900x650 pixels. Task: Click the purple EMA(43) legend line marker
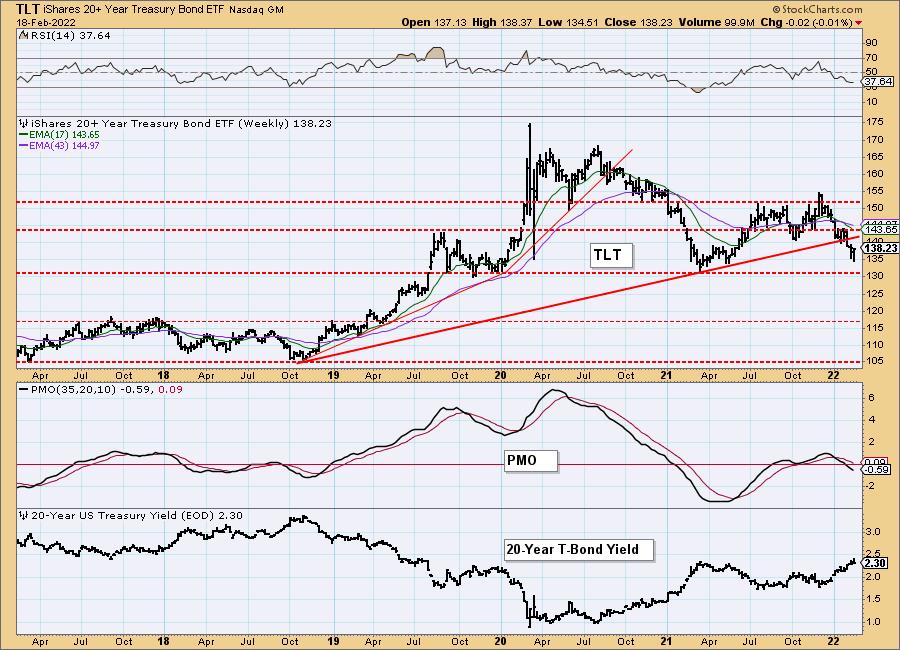coord(24,145)
